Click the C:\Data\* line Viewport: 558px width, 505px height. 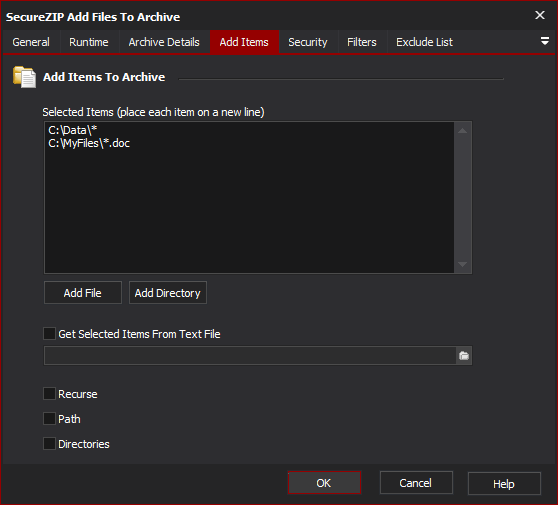(x=73, y=130)
